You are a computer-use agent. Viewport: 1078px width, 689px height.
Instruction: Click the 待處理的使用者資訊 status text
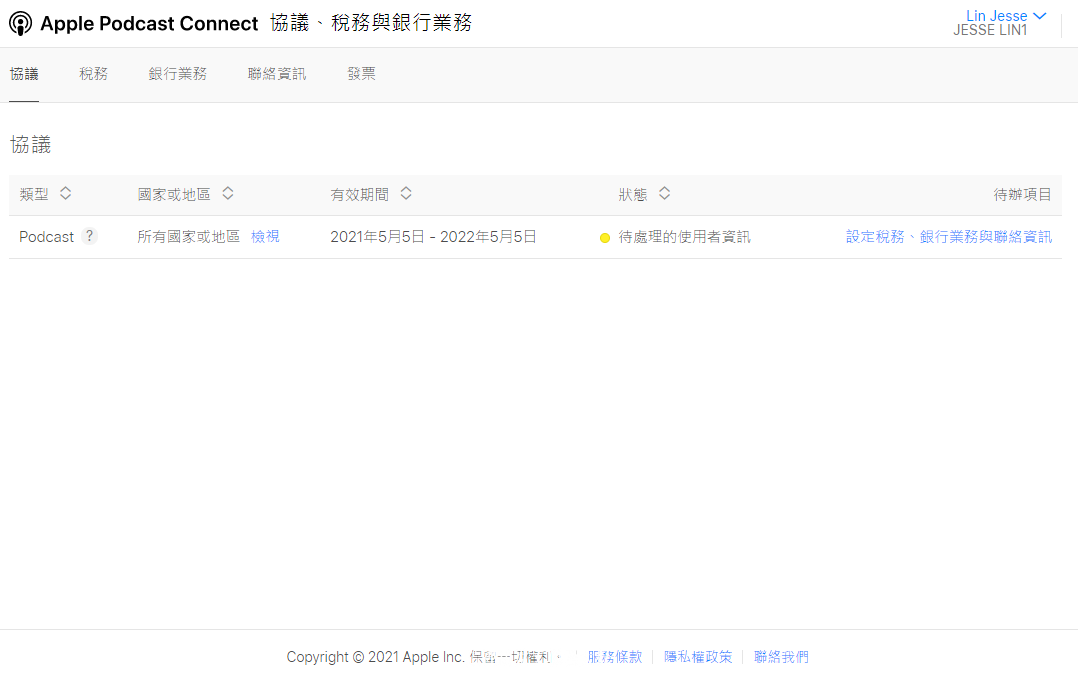point(684,237)
